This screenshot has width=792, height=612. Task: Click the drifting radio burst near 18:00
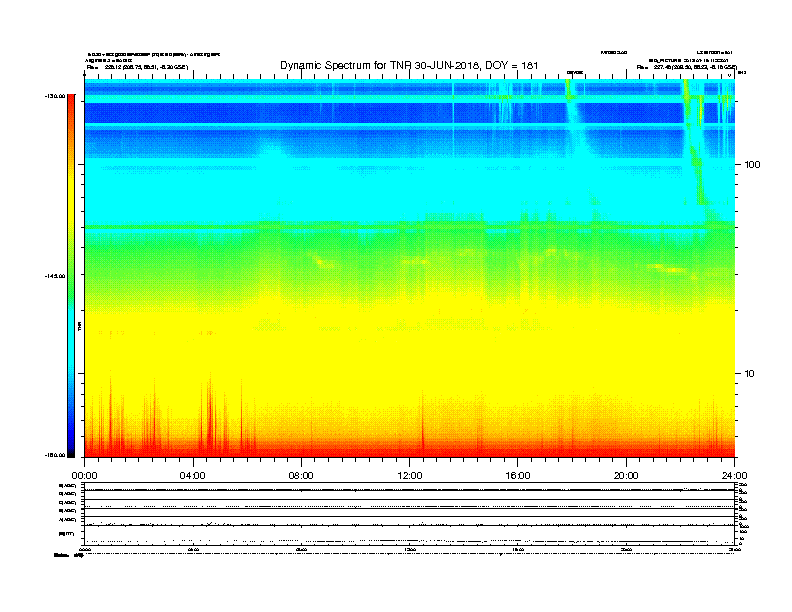[576, 119]
